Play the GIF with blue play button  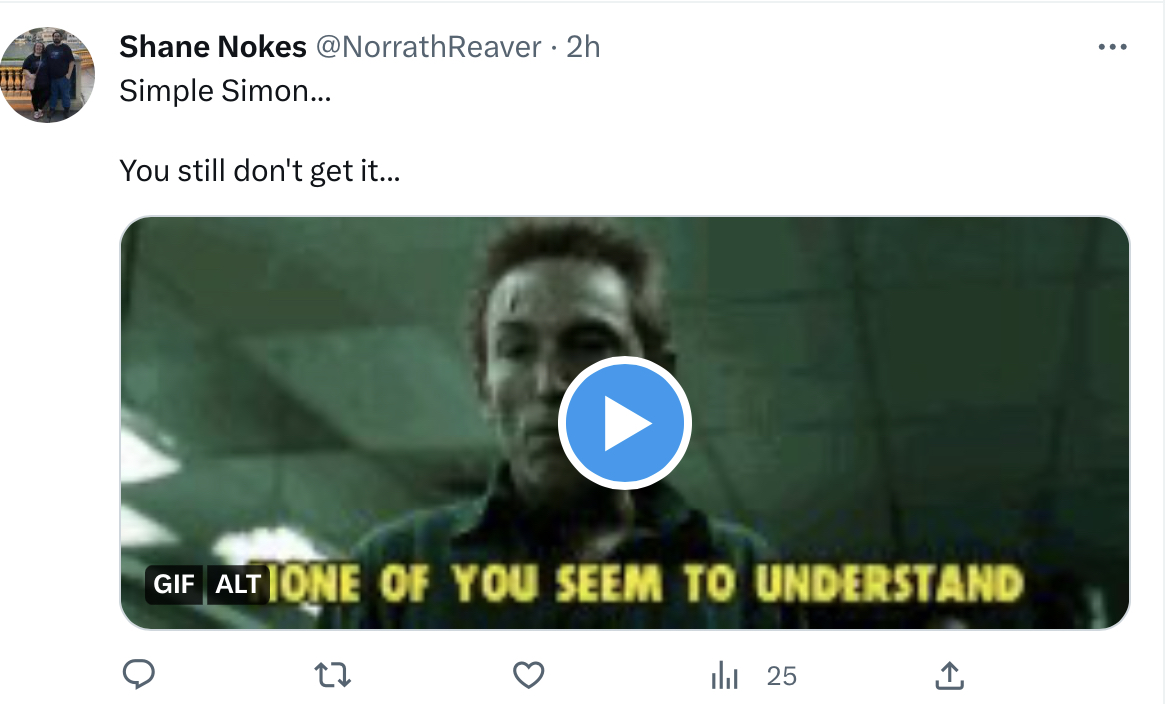[625, 423]
